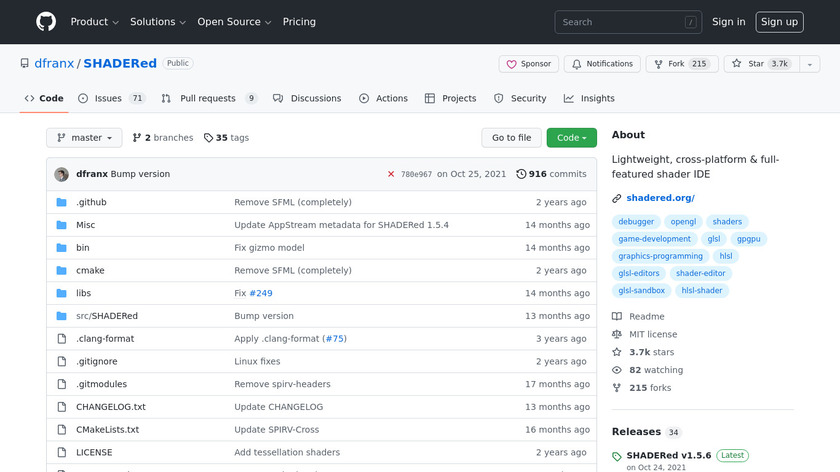Click the .github folder icon

point(62,202)
